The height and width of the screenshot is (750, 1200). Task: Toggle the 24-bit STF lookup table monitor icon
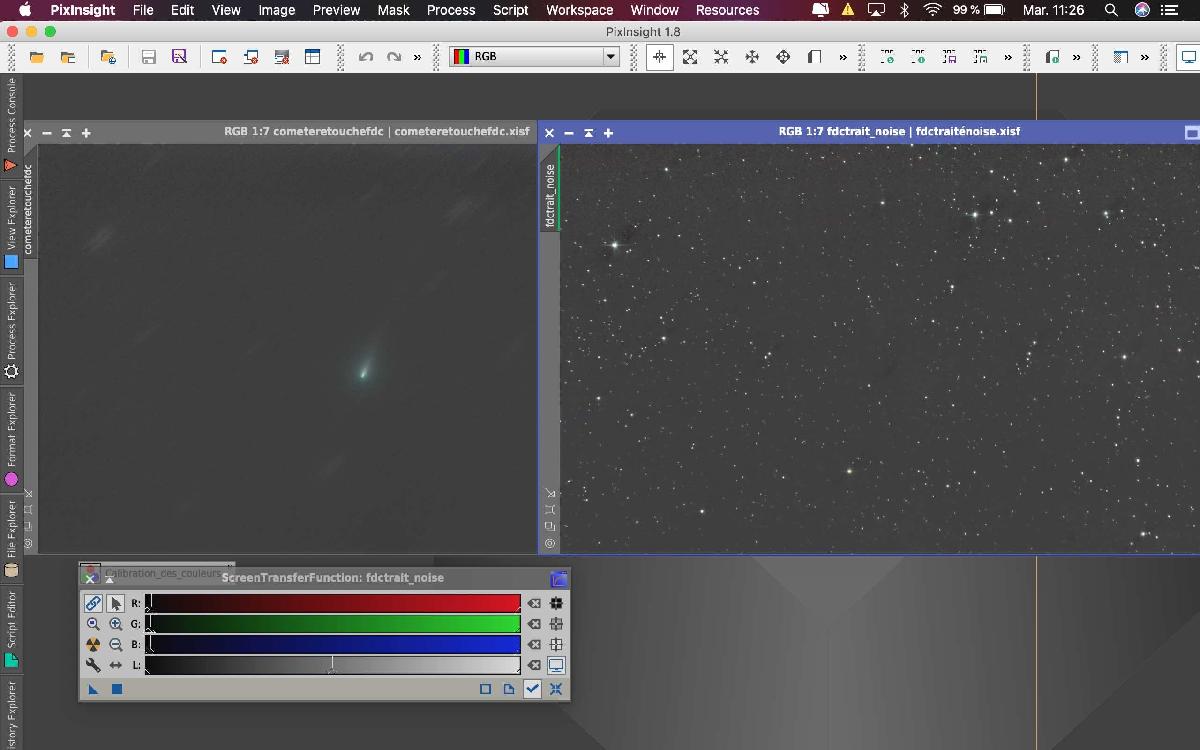pyautogui.click(x=556, y=665)
